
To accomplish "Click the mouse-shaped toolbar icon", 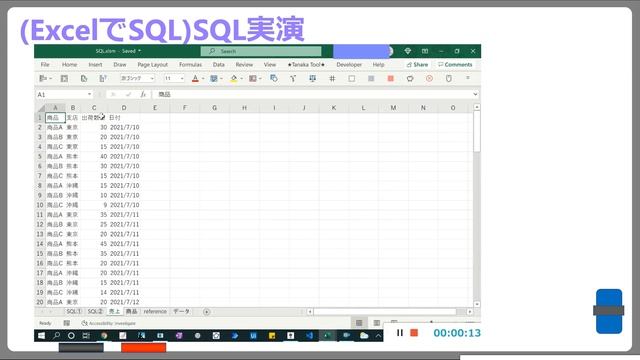I will click(449, 78).
